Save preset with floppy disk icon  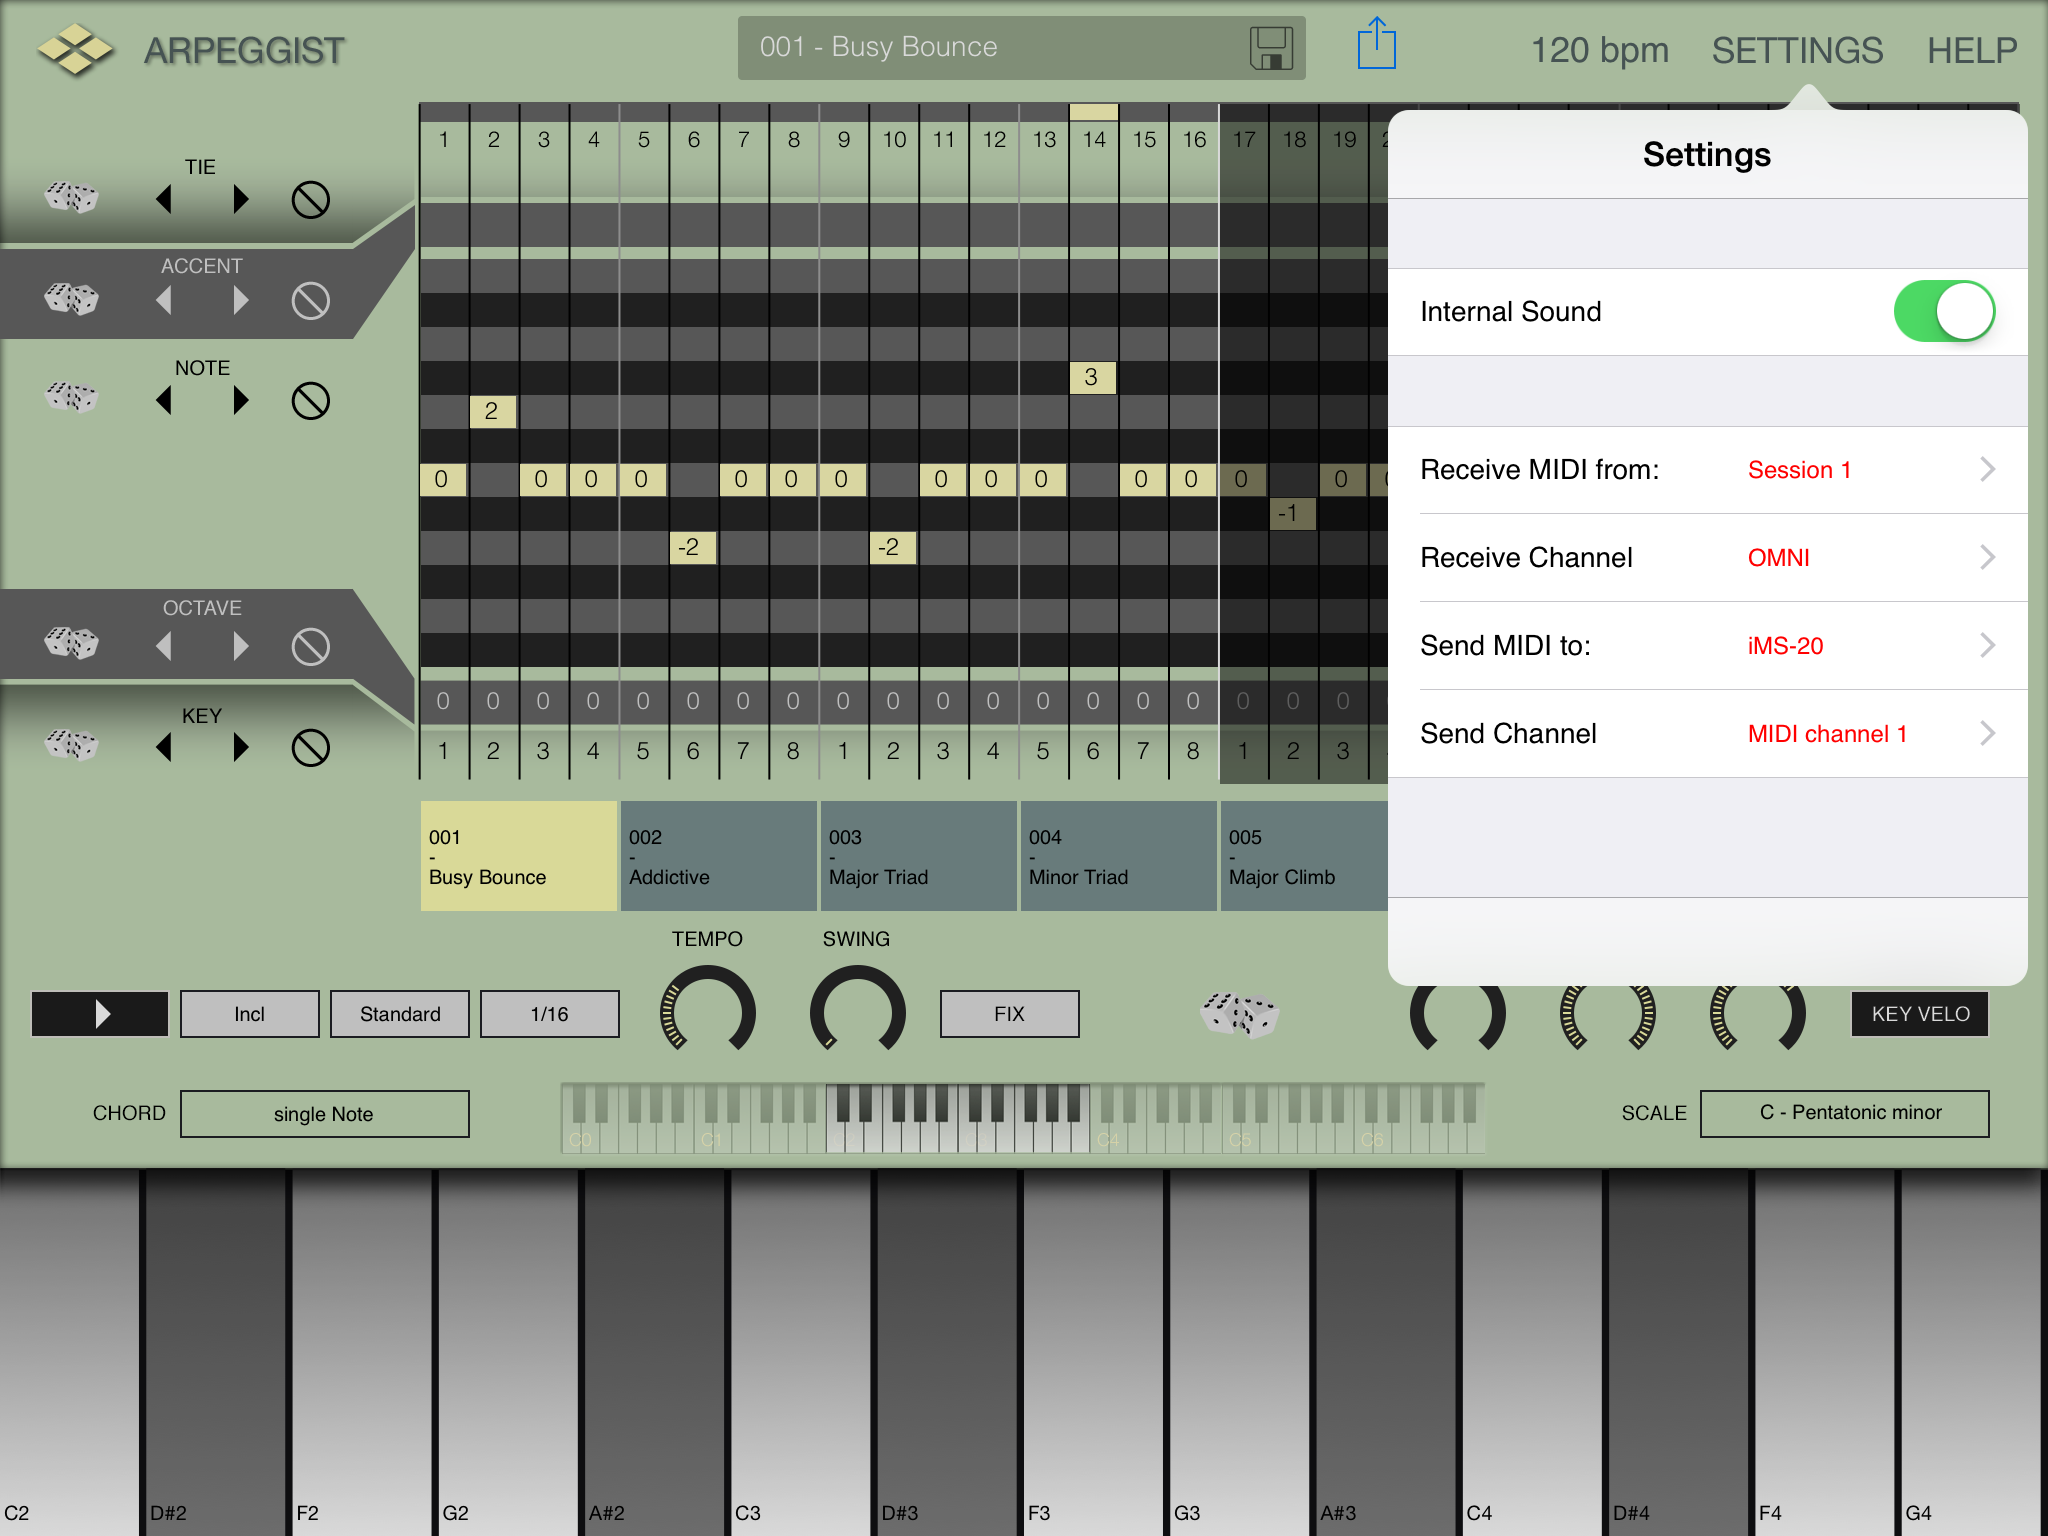(x=1270, y=48)
